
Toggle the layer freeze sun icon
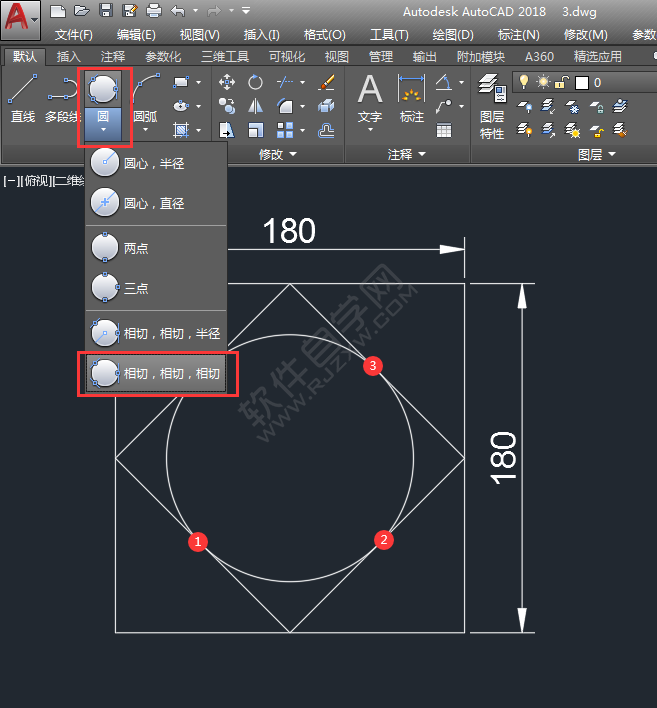[x=543, y=82]
